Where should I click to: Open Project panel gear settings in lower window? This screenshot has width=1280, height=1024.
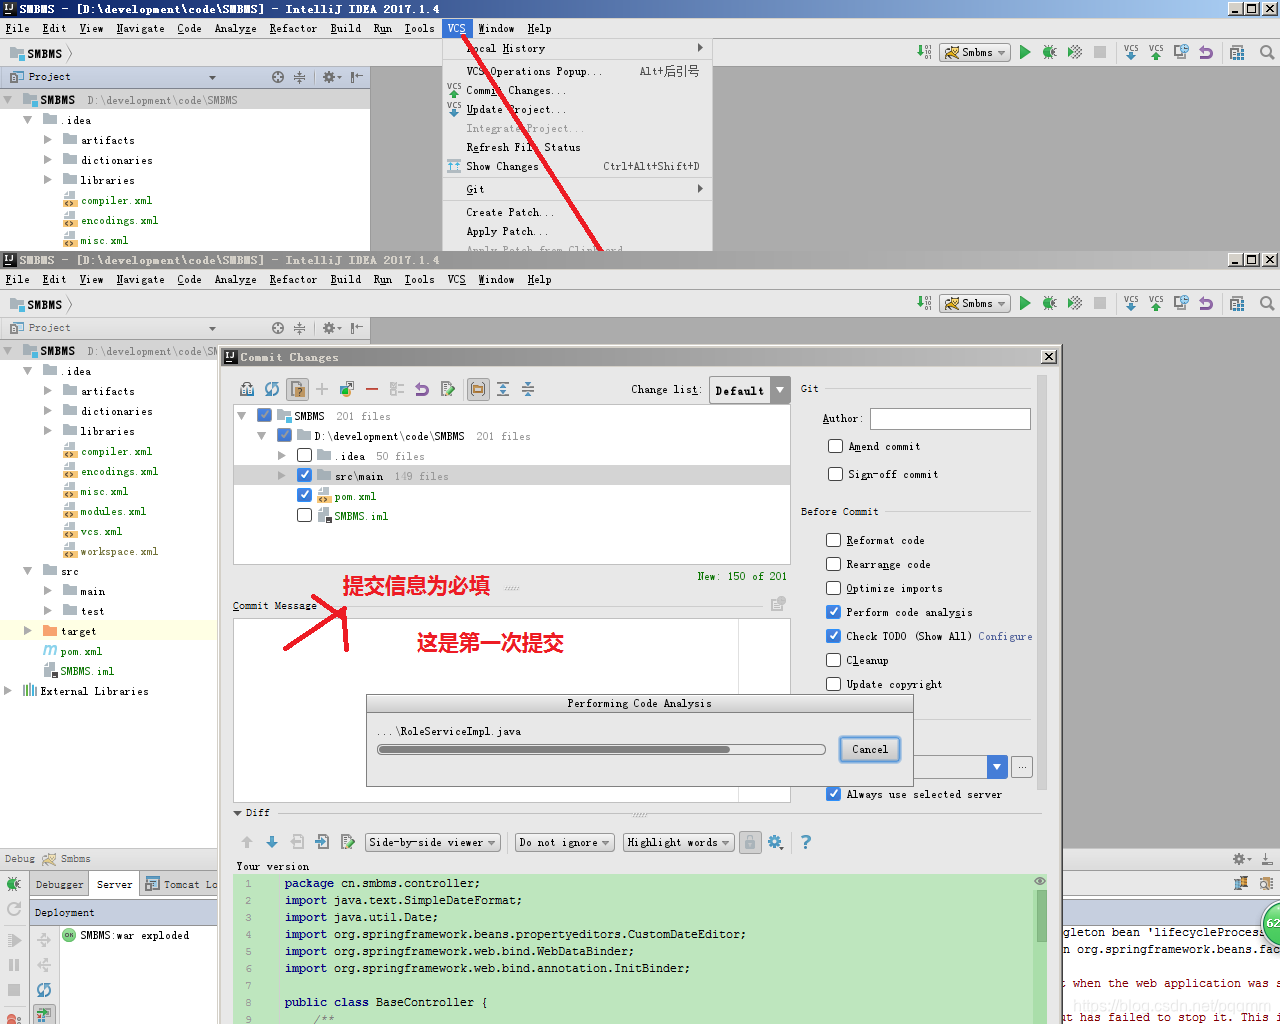[x=331, y=328]
